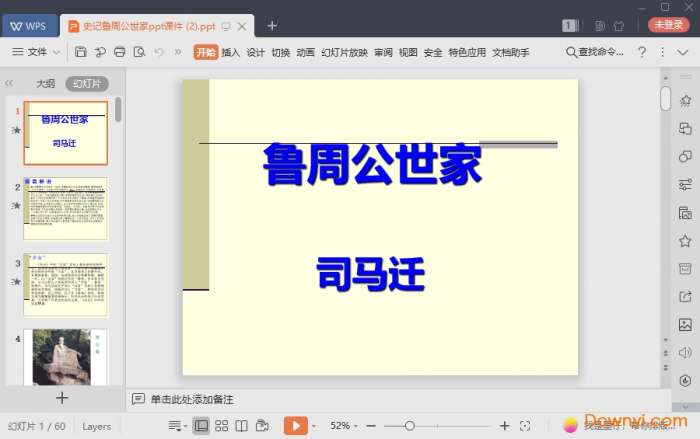Open slideshow options dropdown arrow
The width and height of the screenshot is (700, 439).
[x=314, y=426]
